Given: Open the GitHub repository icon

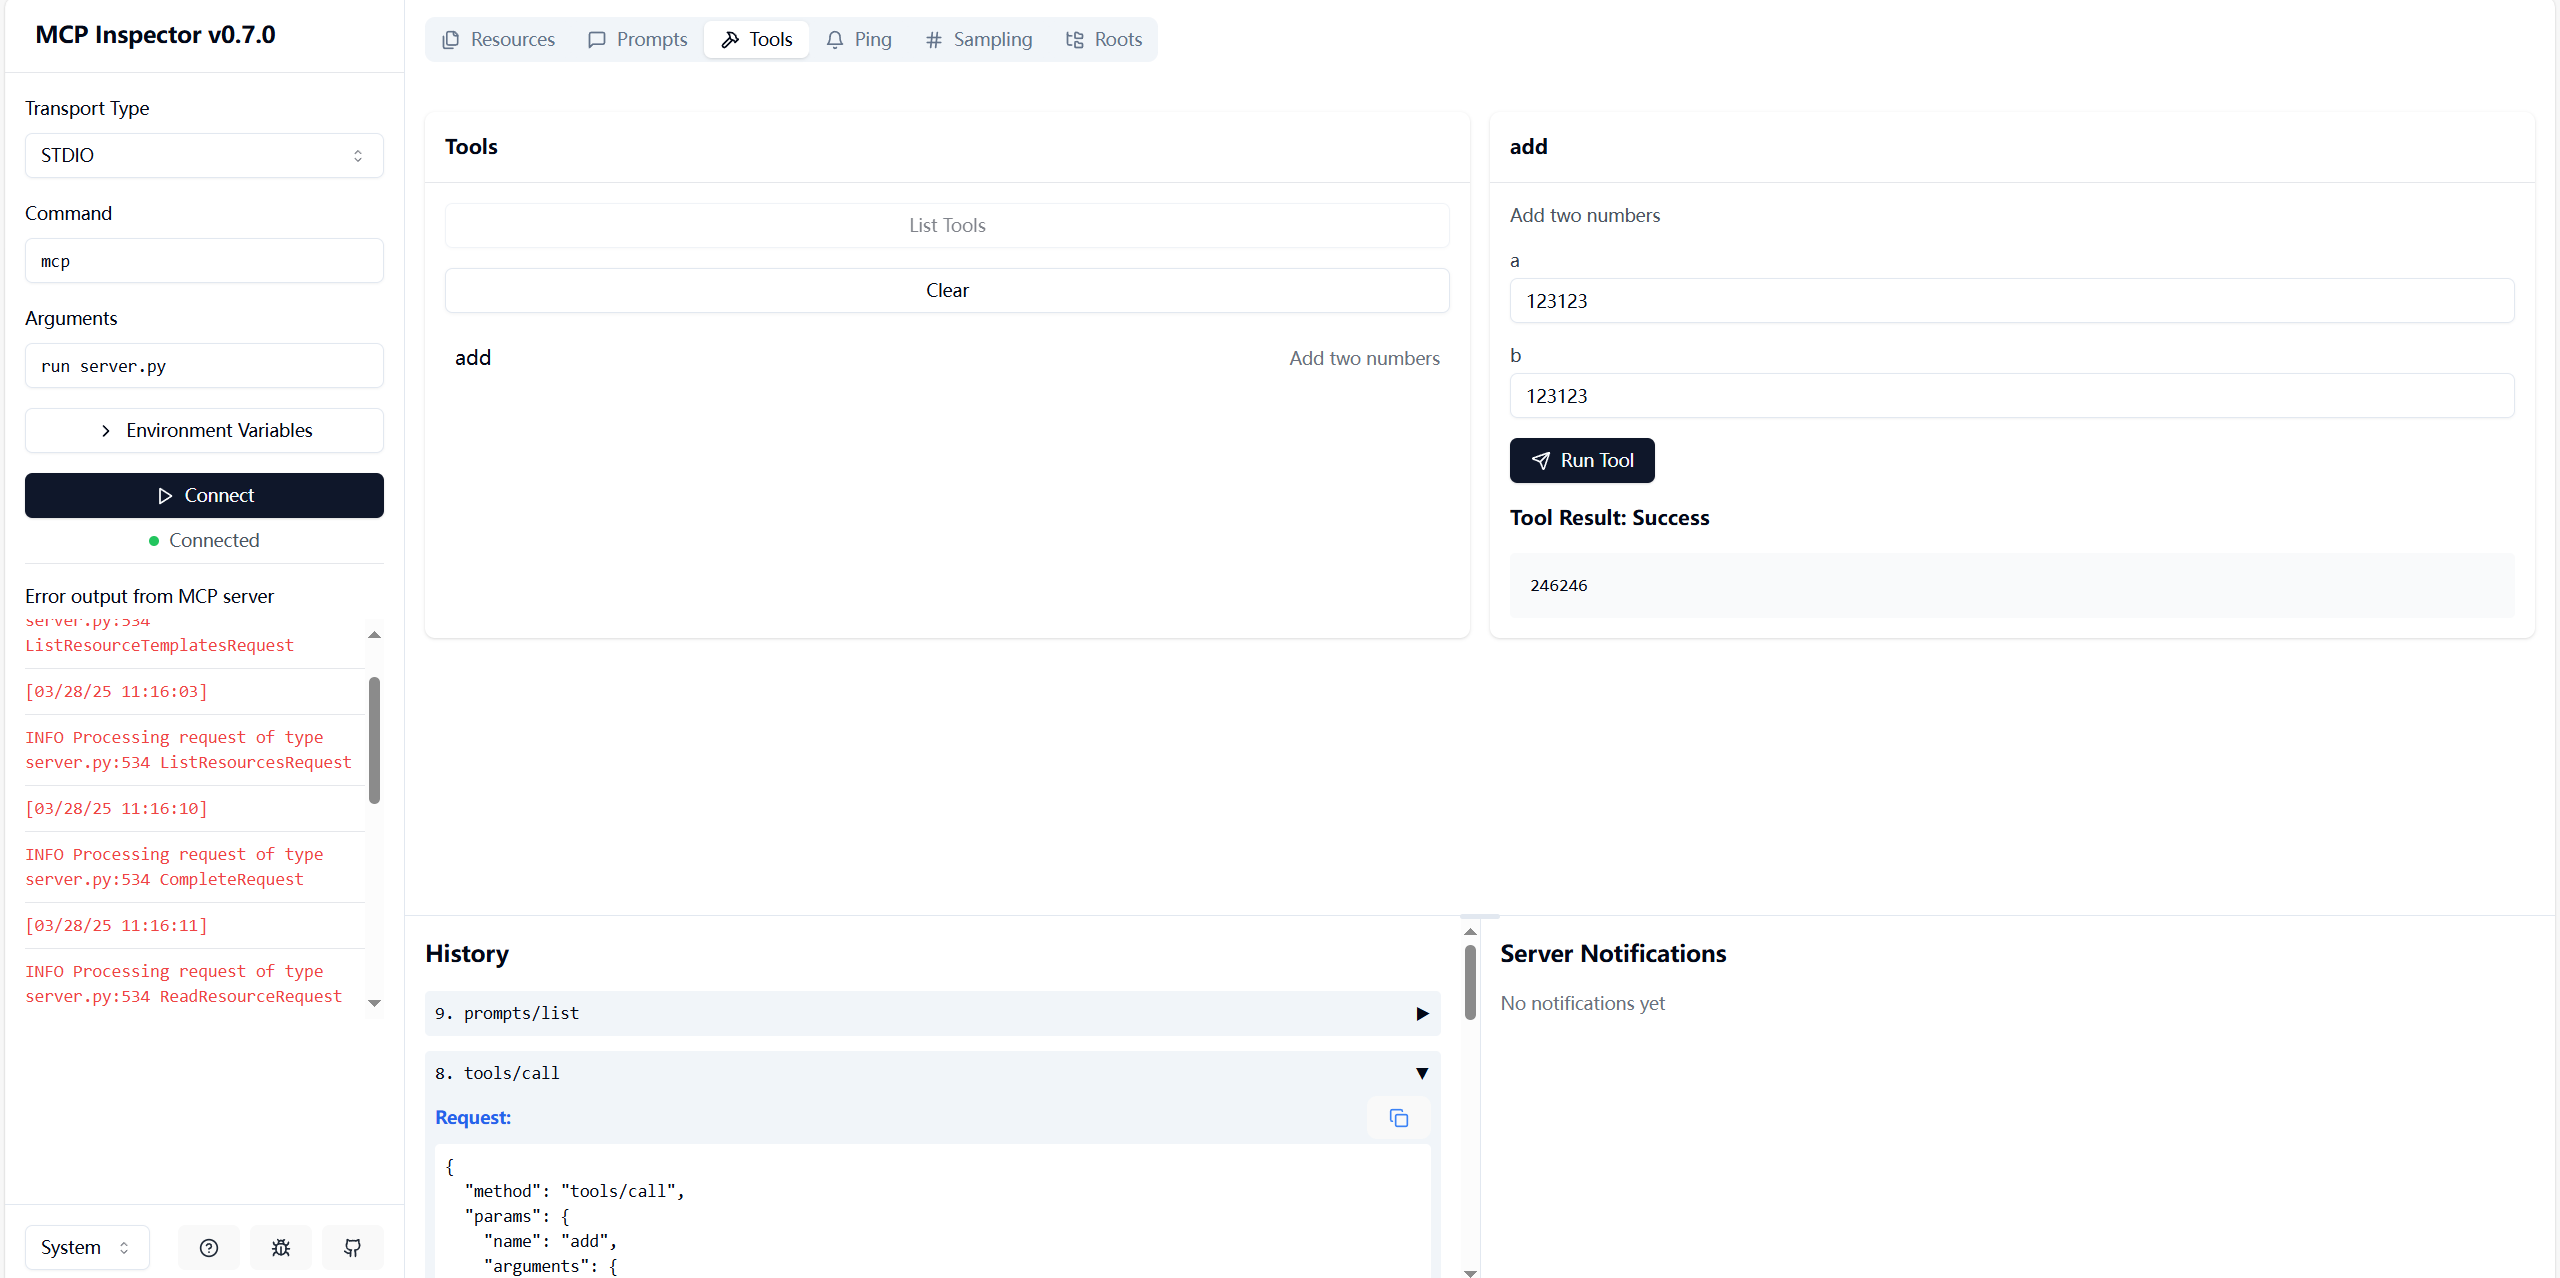Looking at the screenshot, I should pyautogui.click(x=353, y=1247).
